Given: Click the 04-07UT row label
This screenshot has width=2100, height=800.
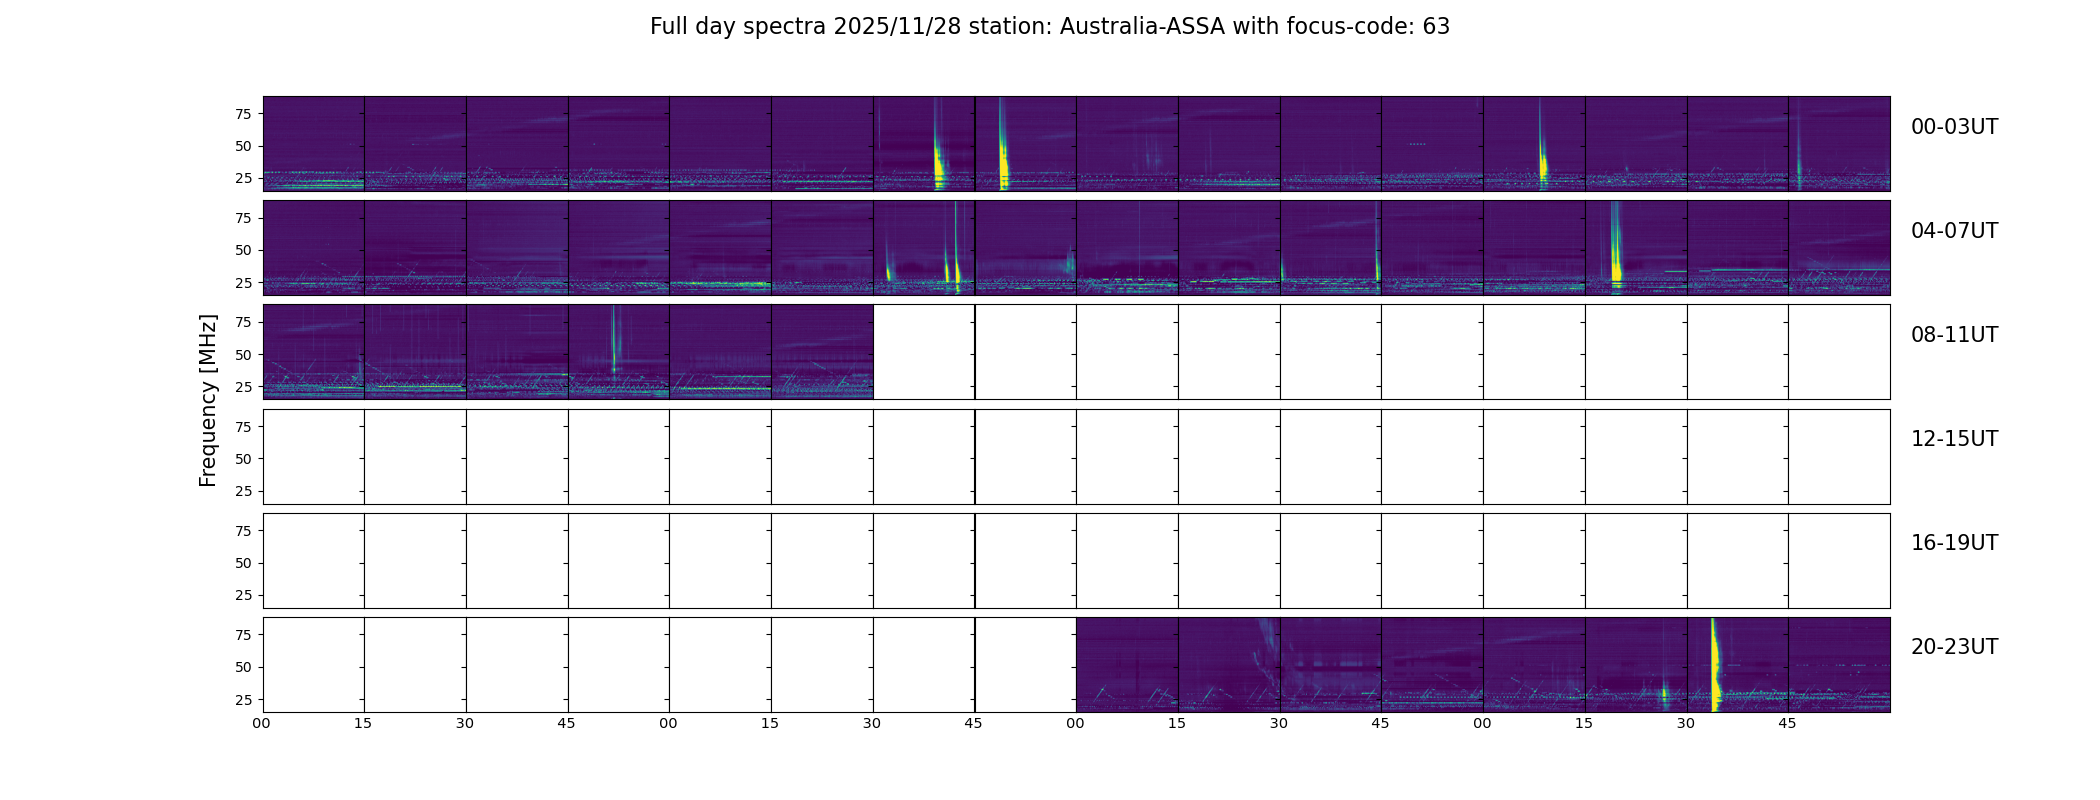Looking at the screenshot, I should click(1954, 231).
